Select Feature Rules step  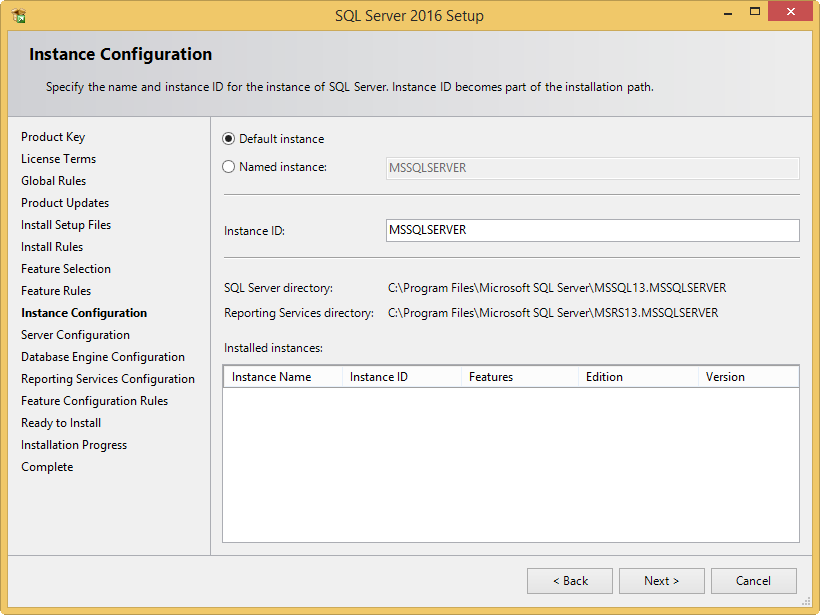(56, 291)
